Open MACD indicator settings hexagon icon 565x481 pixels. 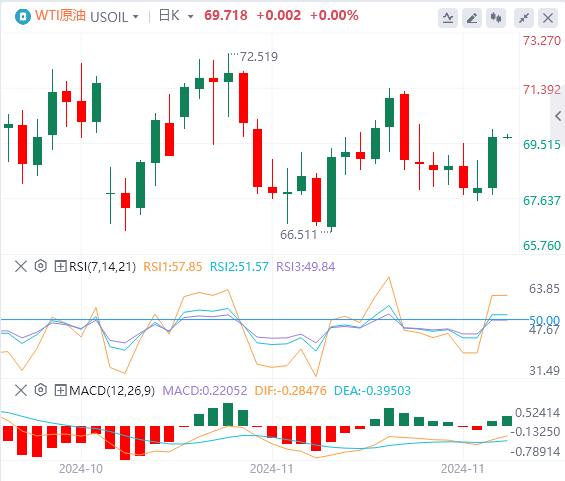[x=41, y=390]
